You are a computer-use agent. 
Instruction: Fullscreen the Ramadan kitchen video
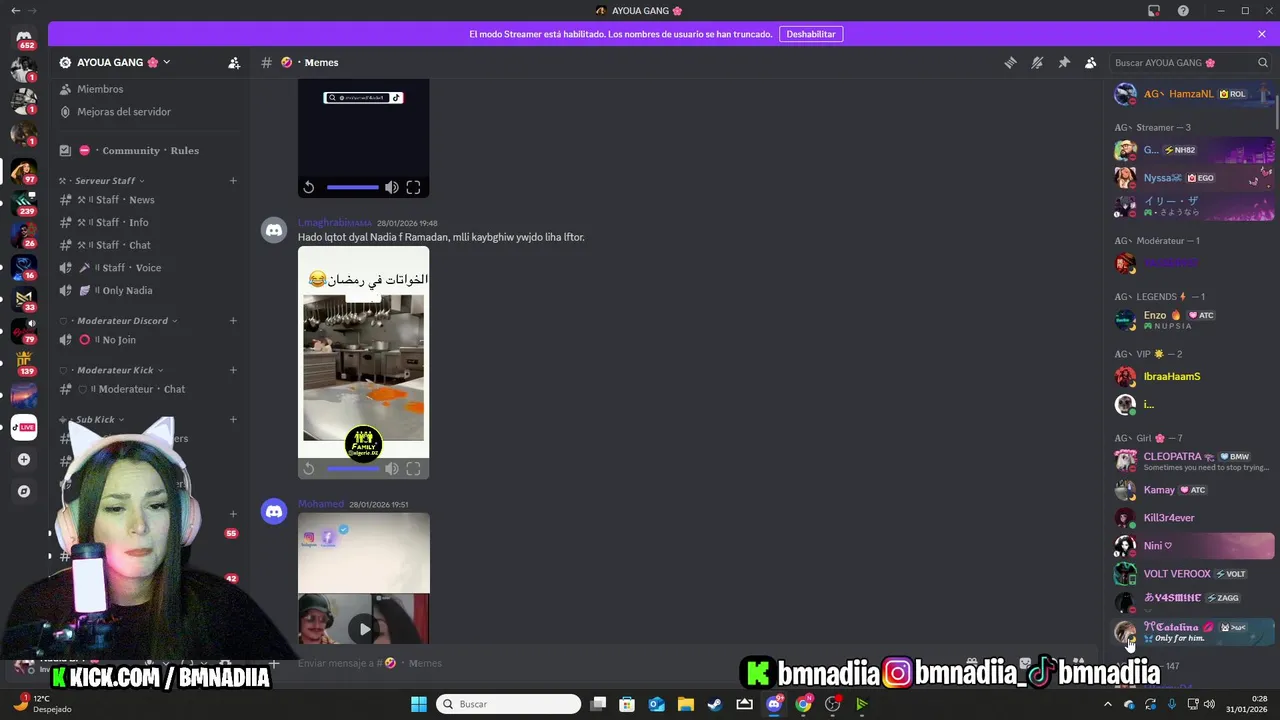click(413, 468)
